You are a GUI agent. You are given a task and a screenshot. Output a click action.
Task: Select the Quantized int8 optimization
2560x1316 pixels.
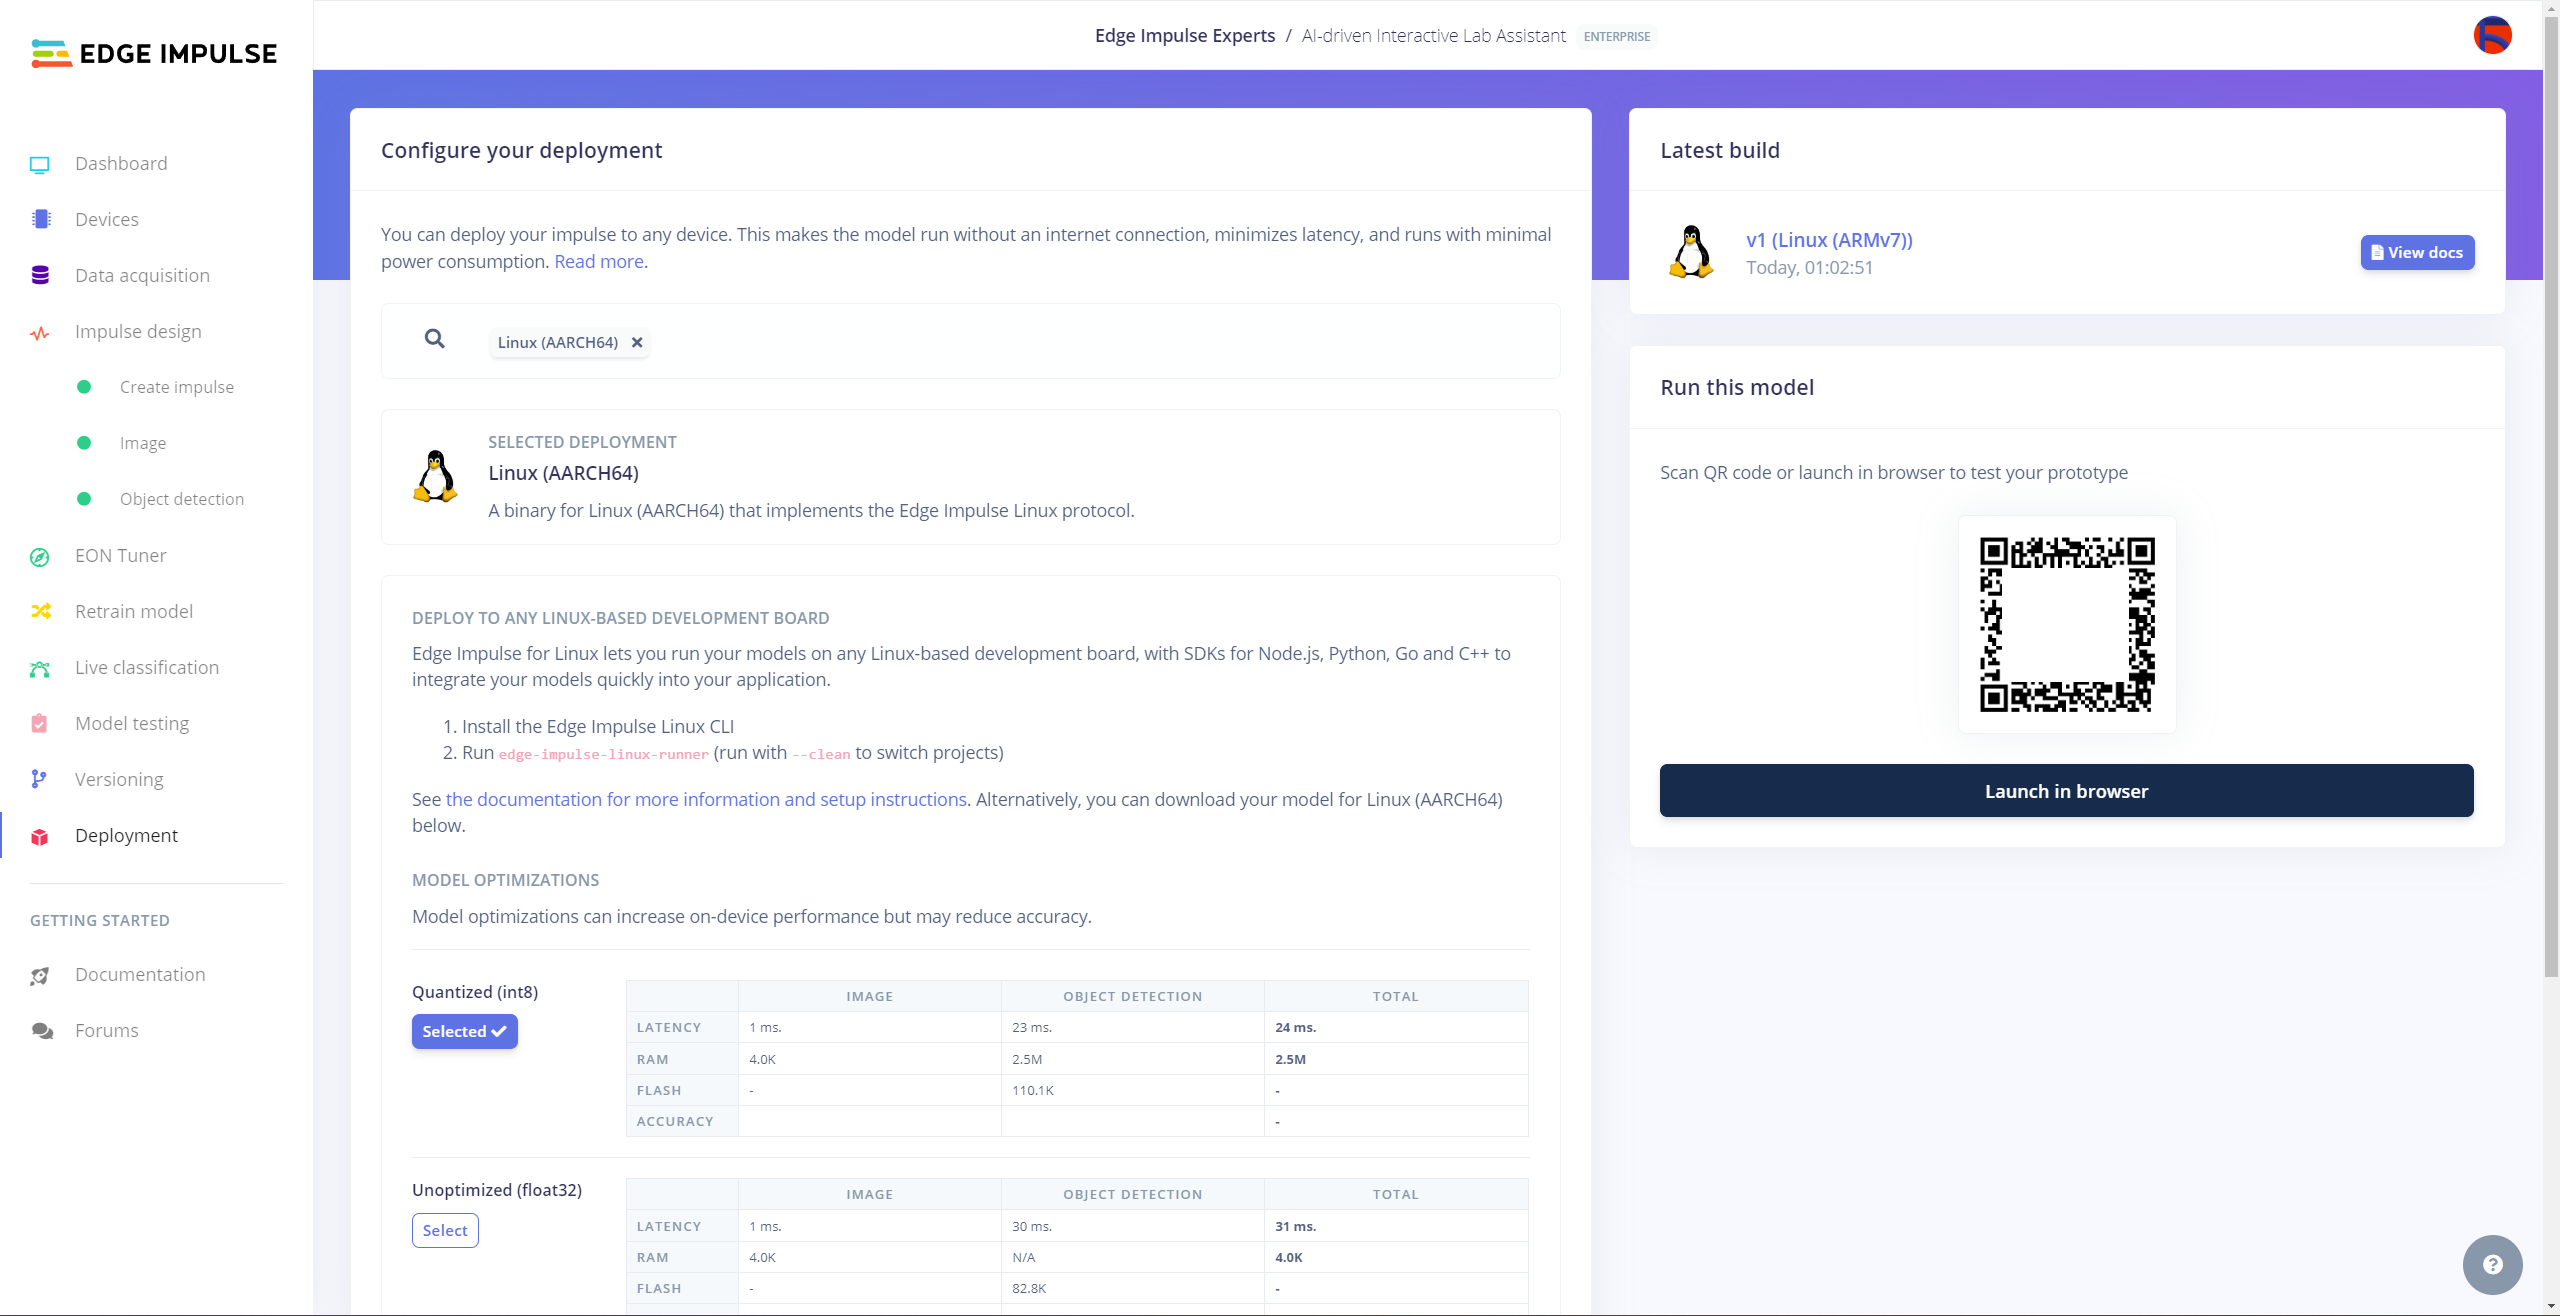point(465,1031)
